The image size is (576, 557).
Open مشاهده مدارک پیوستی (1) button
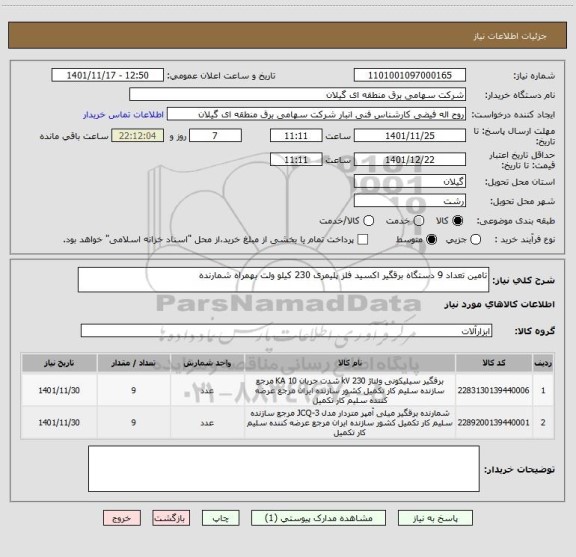pyautogui.click(x=318, y=518)
